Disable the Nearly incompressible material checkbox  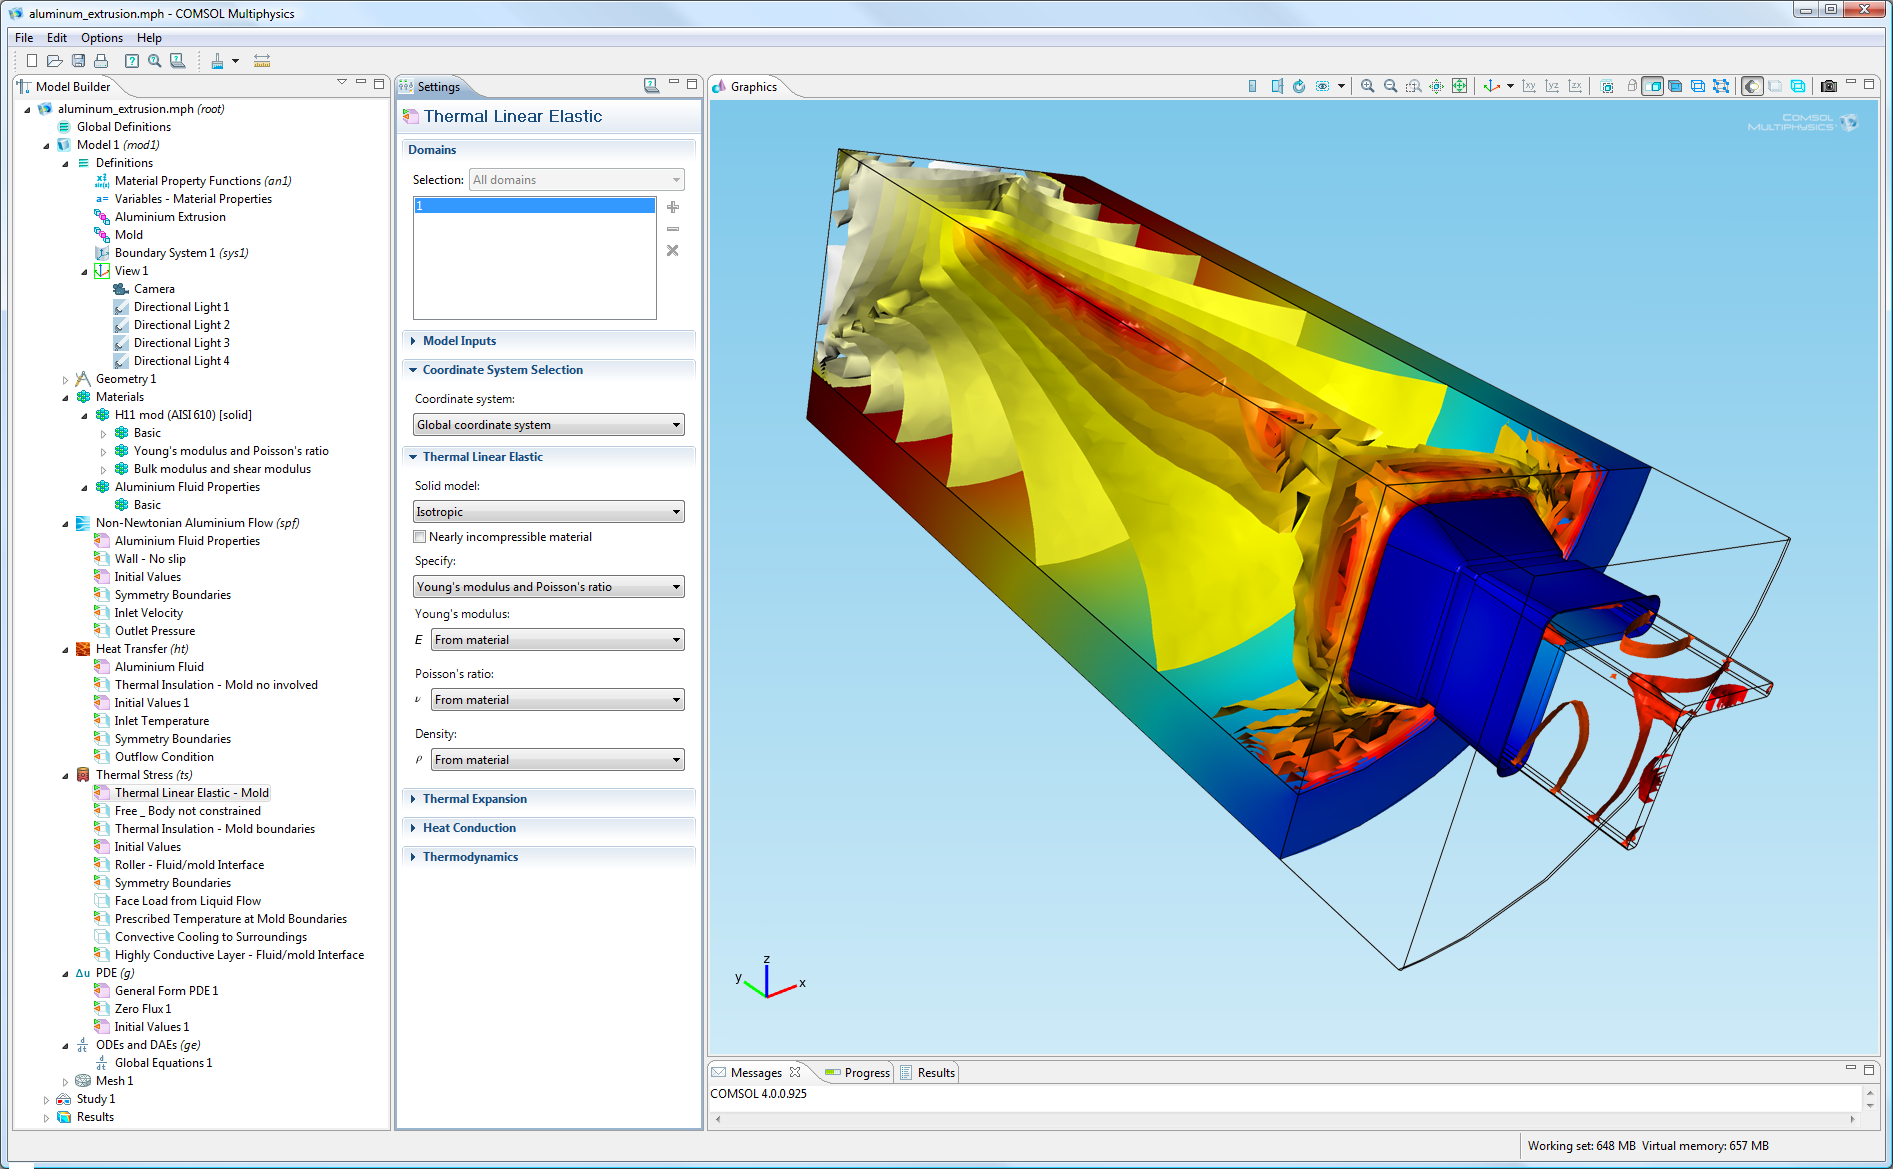420,537
